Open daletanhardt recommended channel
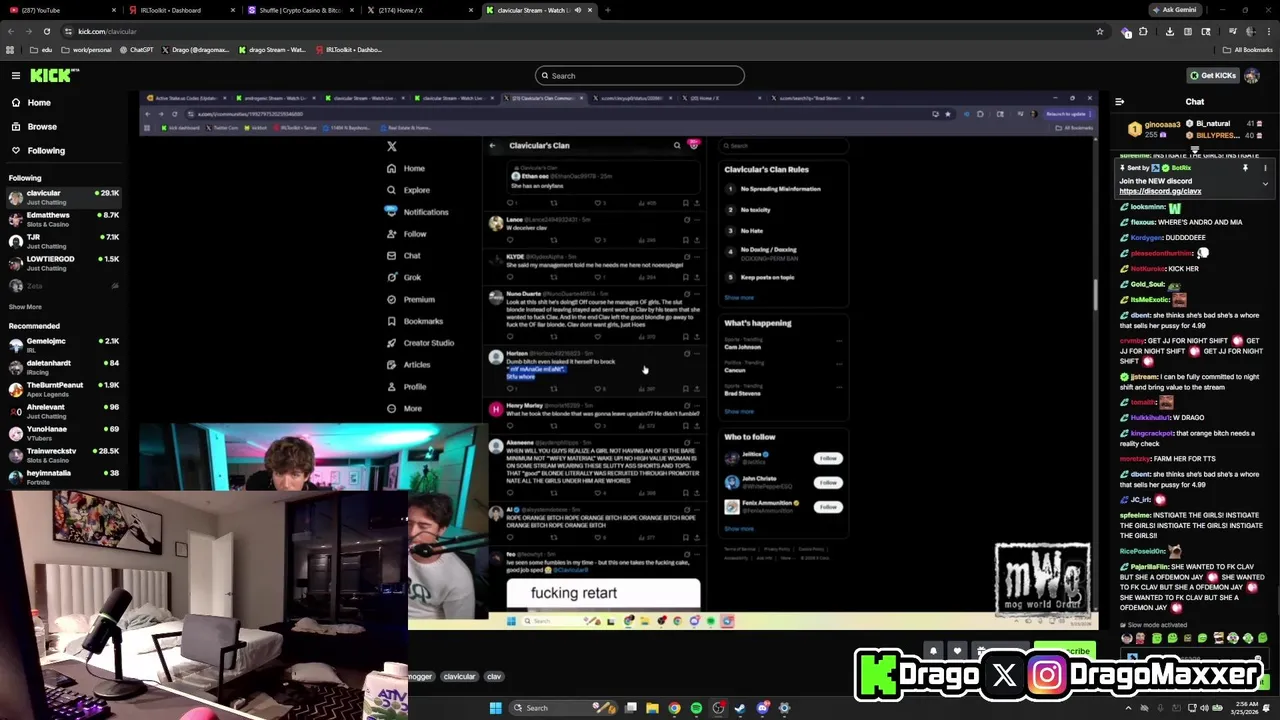This screenshot has height=720, width=1280. click(64, 367)
